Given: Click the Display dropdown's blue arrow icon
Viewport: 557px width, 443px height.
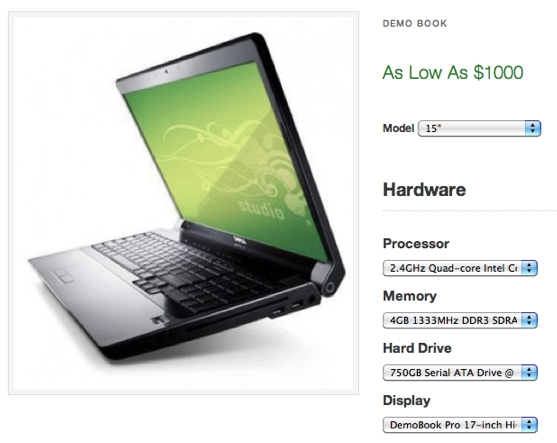Looking at the screenshot, I should (x=529, y=425).
